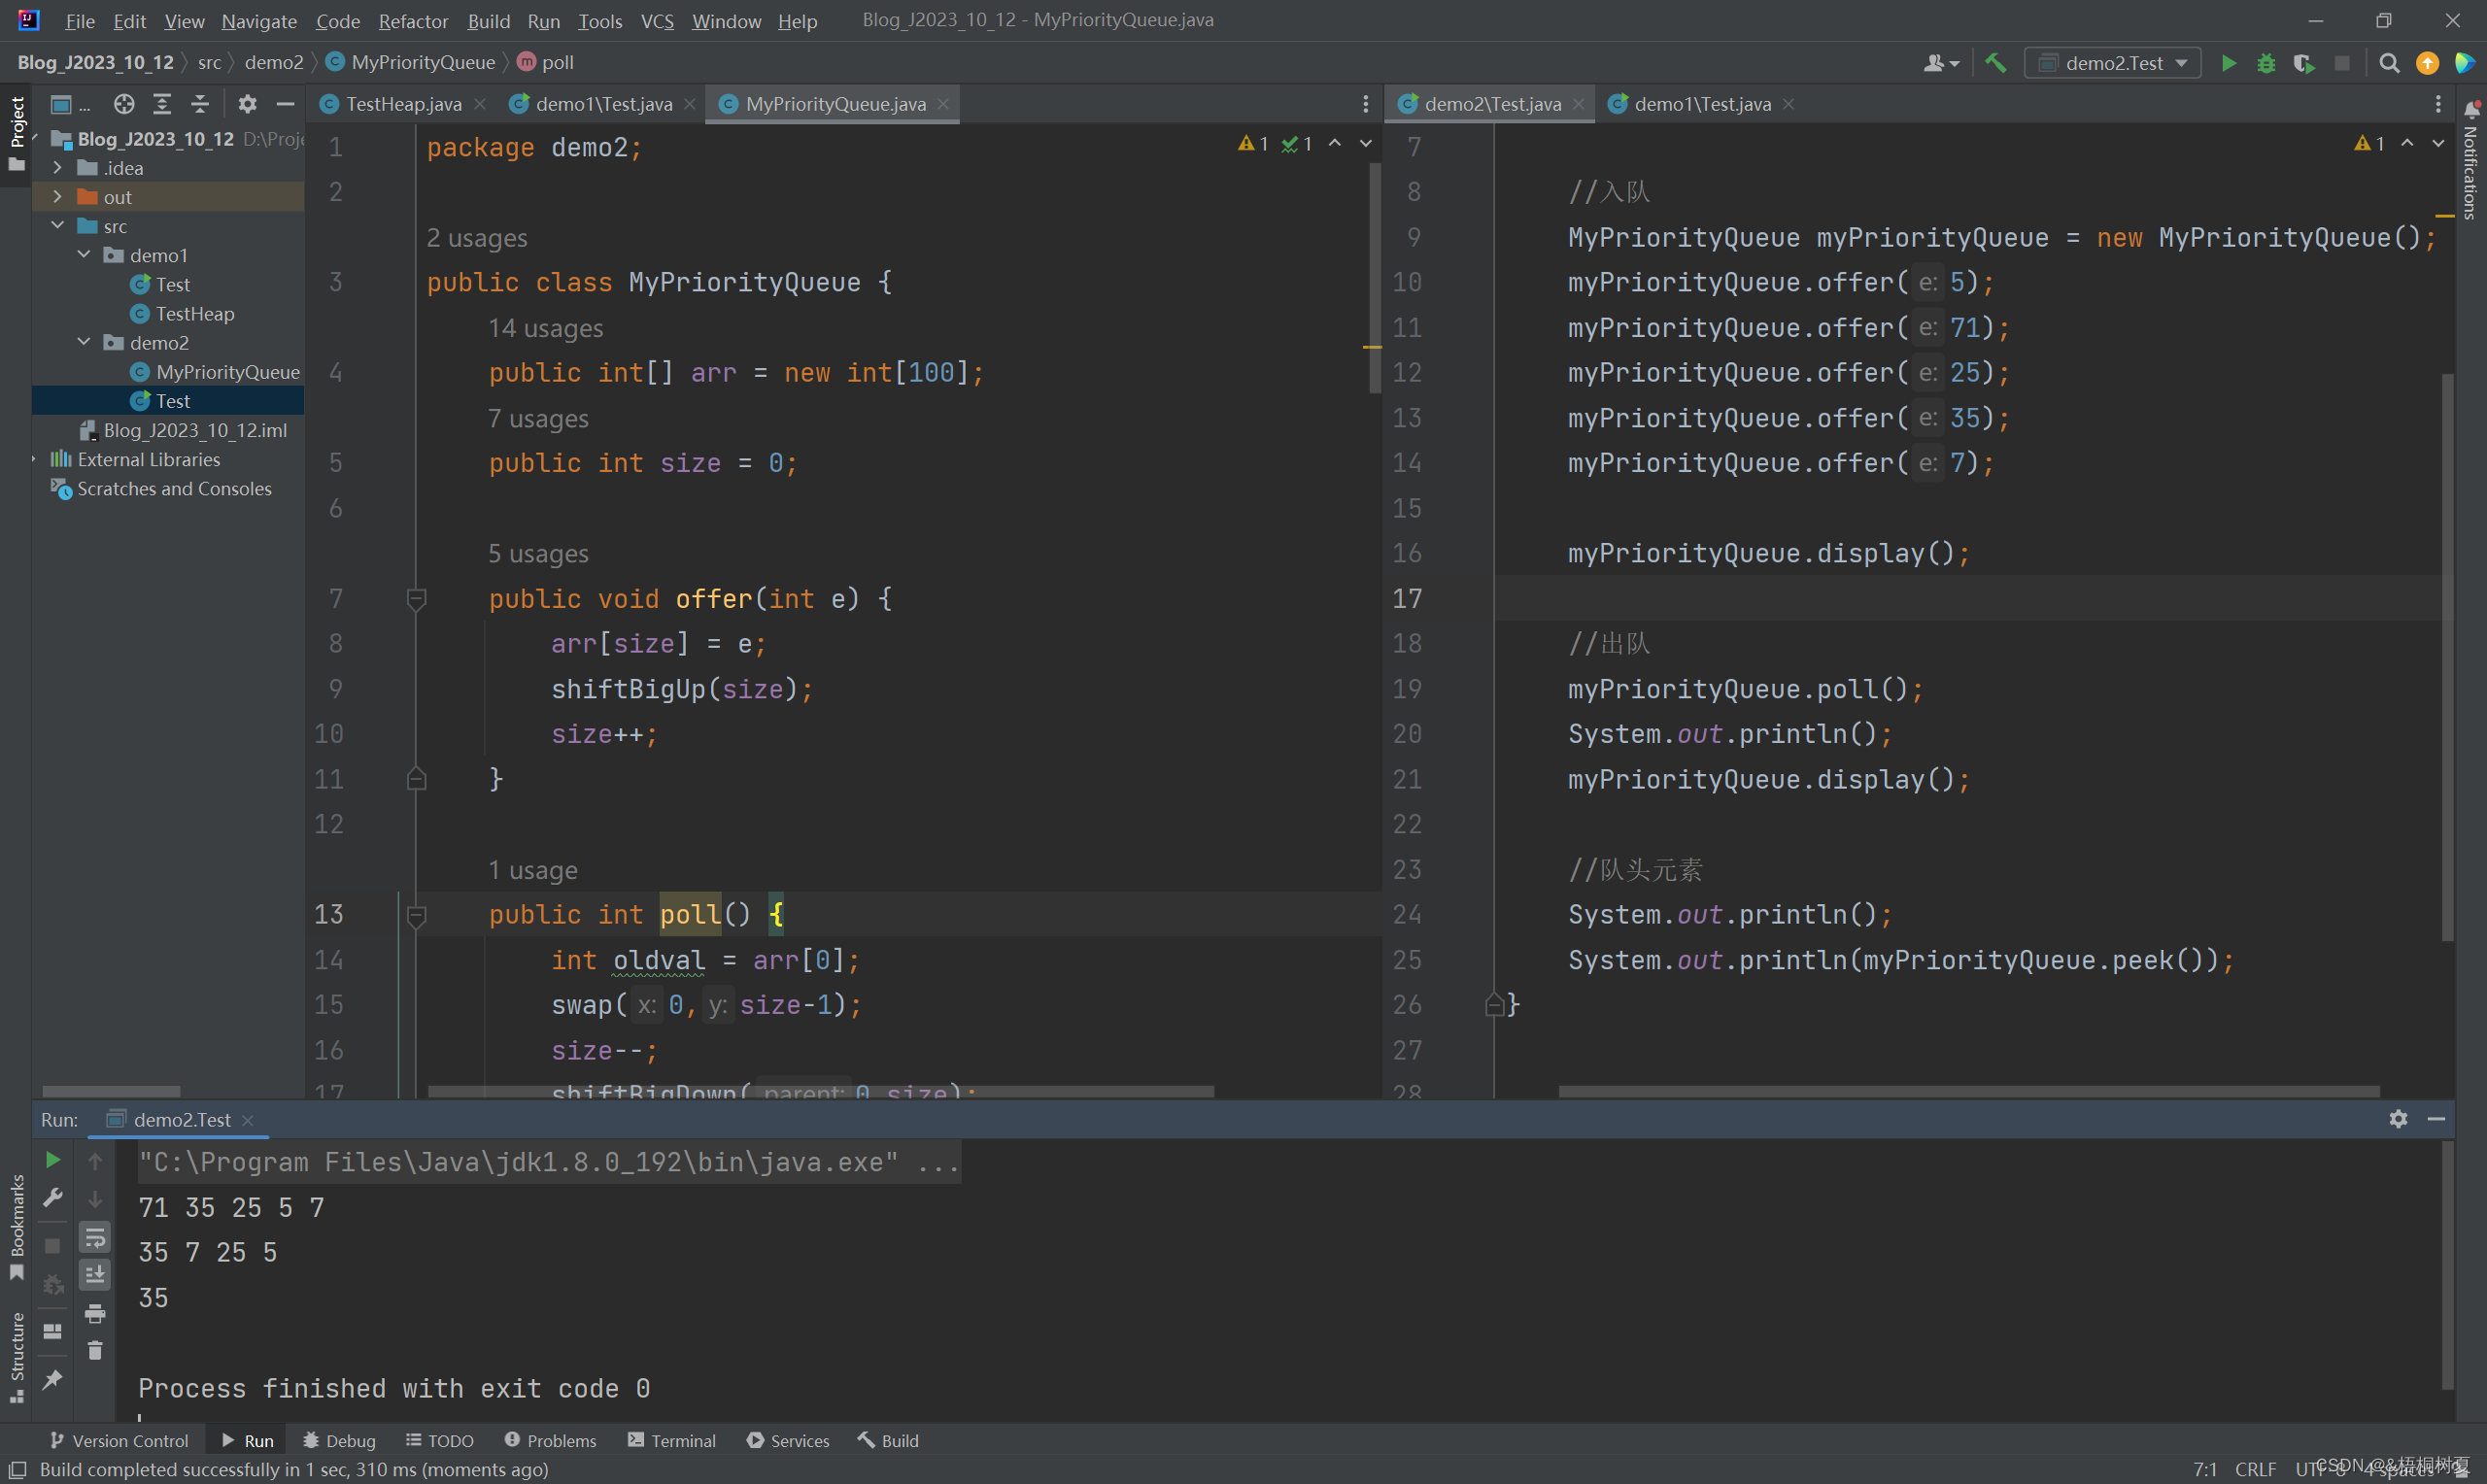Click CRLF line separator in status bar
Screen dimensions: 2487x1484
pyautogui.click(x=2255, y=1469)
